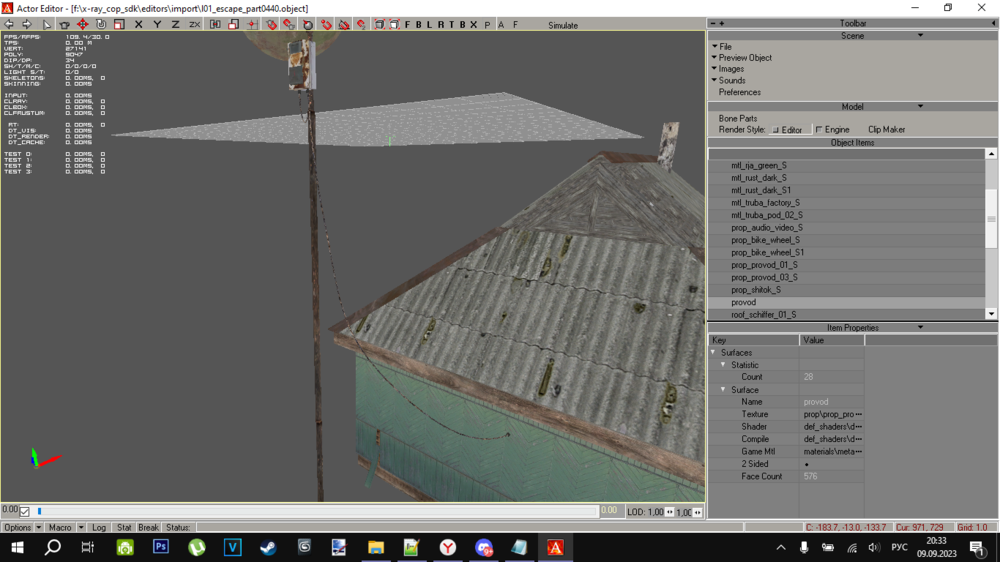Open the Macro menu in status bar
The height and width of the screenshot is (562, 1000).
tap(60, 527)
